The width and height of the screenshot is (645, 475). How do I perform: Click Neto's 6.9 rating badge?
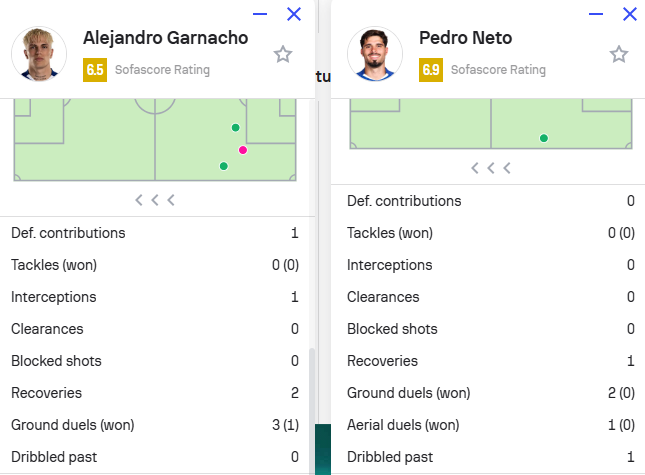[431, 70]
